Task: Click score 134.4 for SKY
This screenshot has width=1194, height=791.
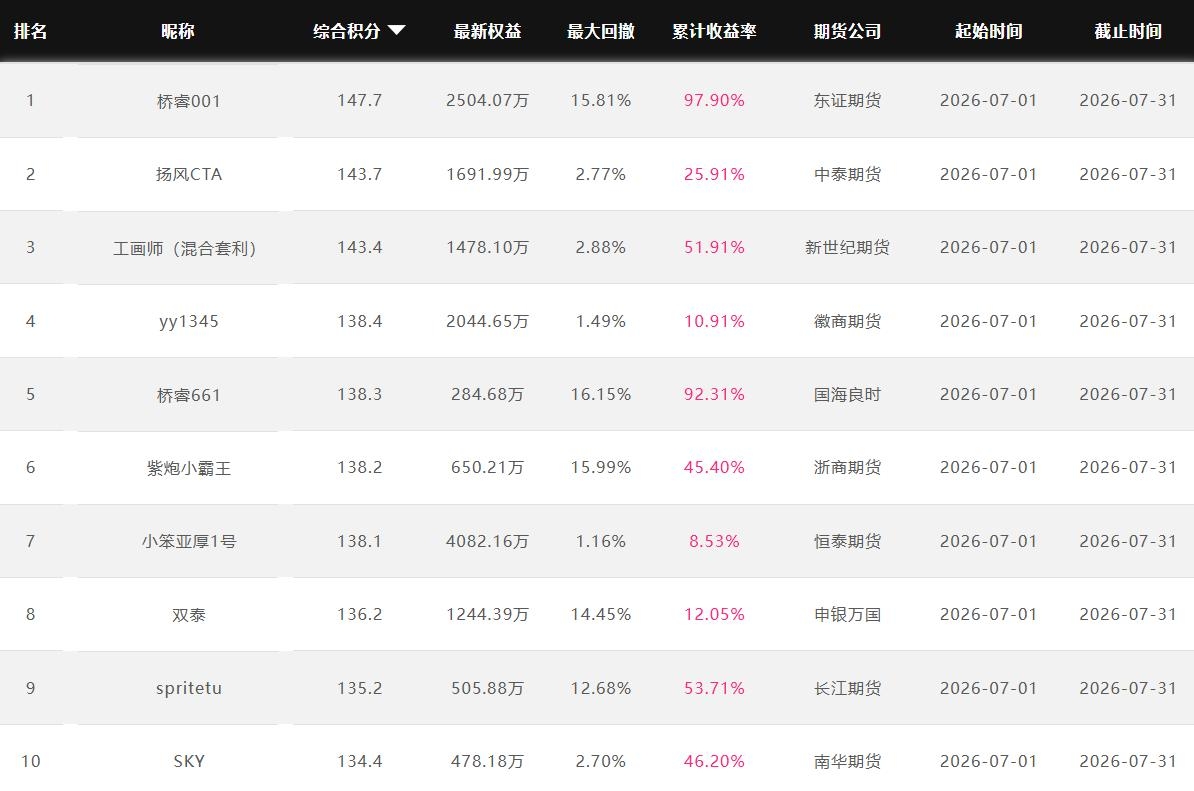Action: click(x=359, y=761)
